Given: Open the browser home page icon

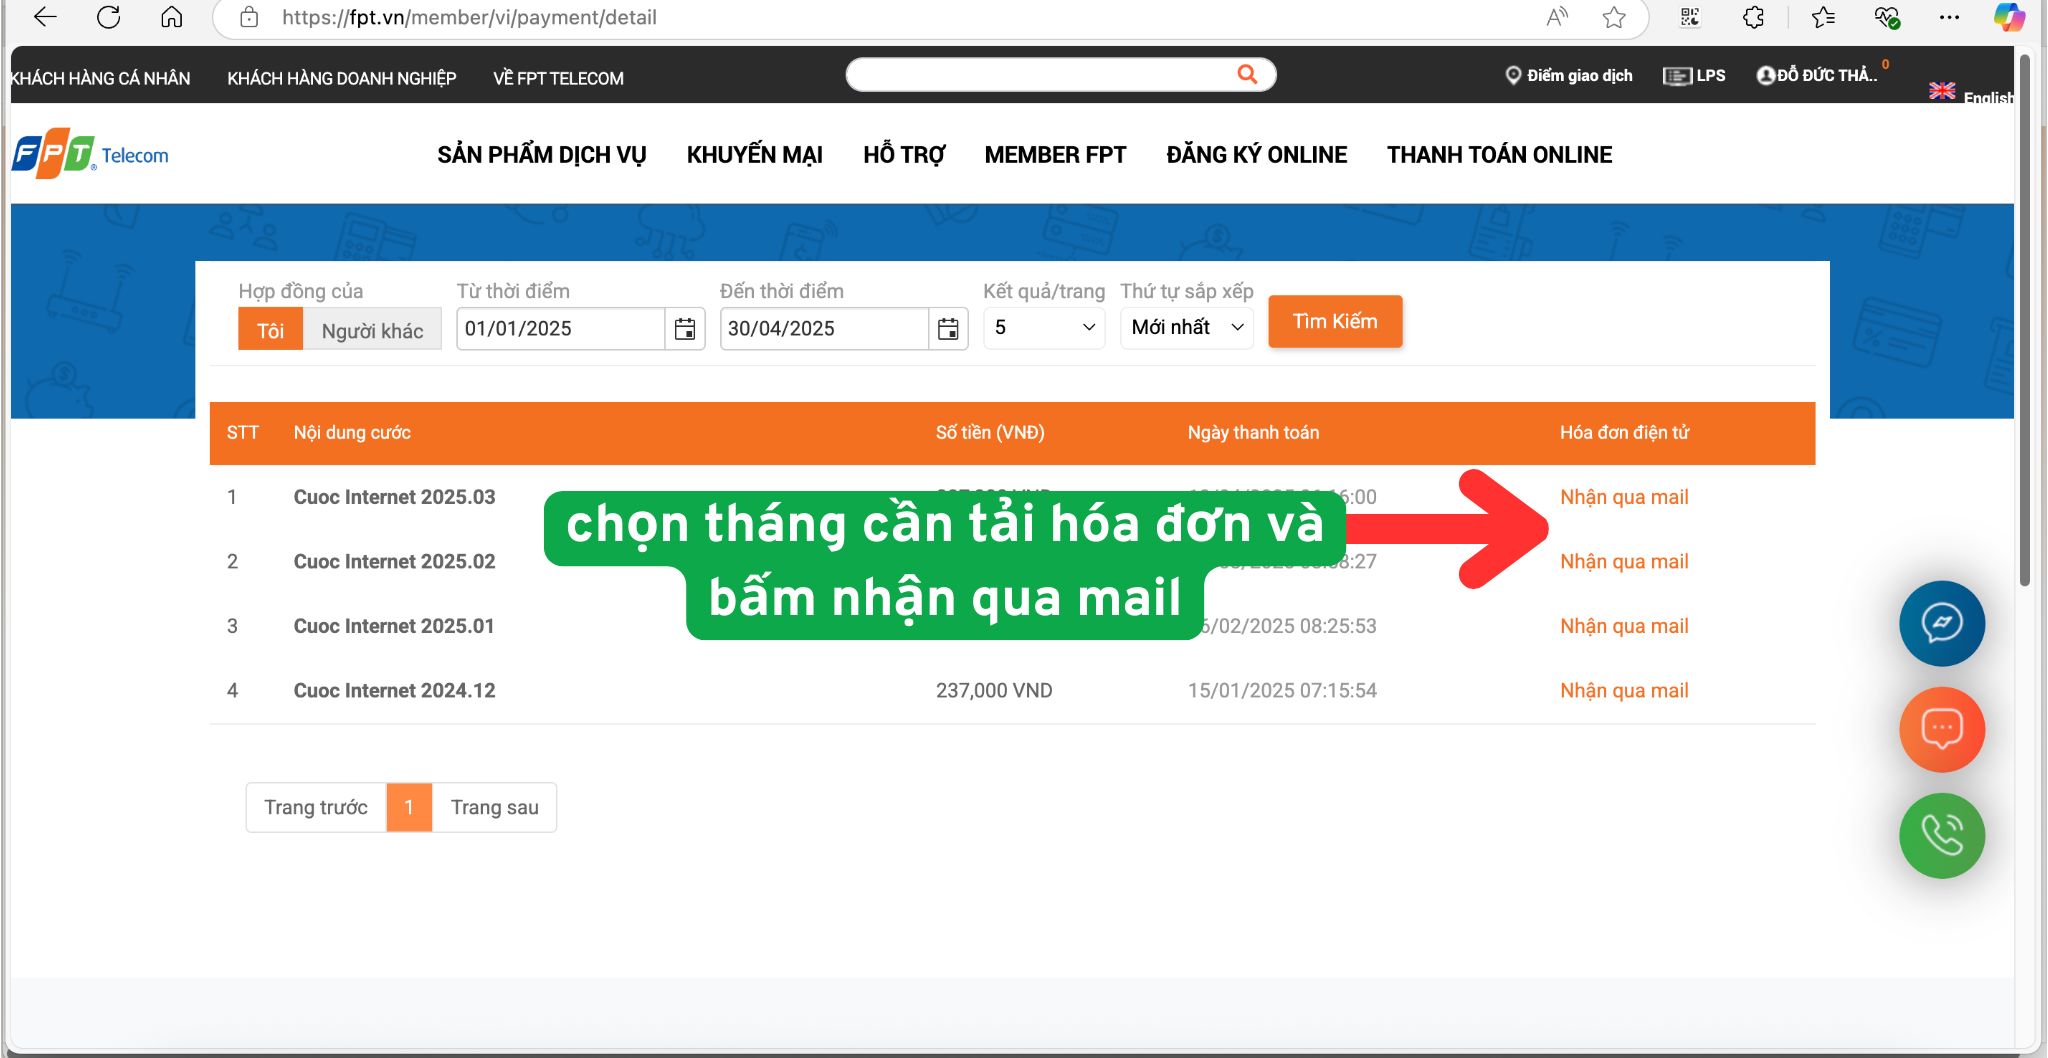Looking at the screenshot, I should click(x=171, y=17).
